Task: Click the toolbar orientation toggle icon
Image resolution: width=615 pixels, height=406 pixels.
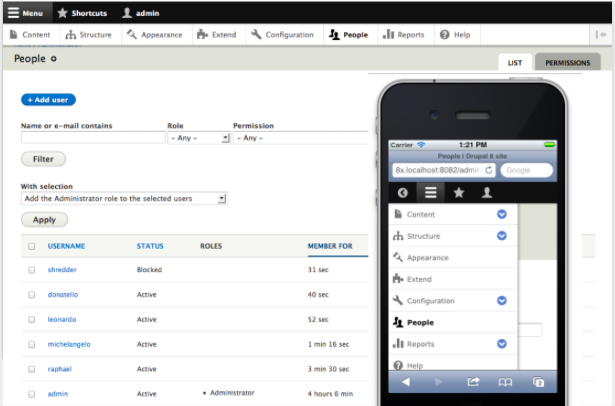Action: [x=601, y=35]
